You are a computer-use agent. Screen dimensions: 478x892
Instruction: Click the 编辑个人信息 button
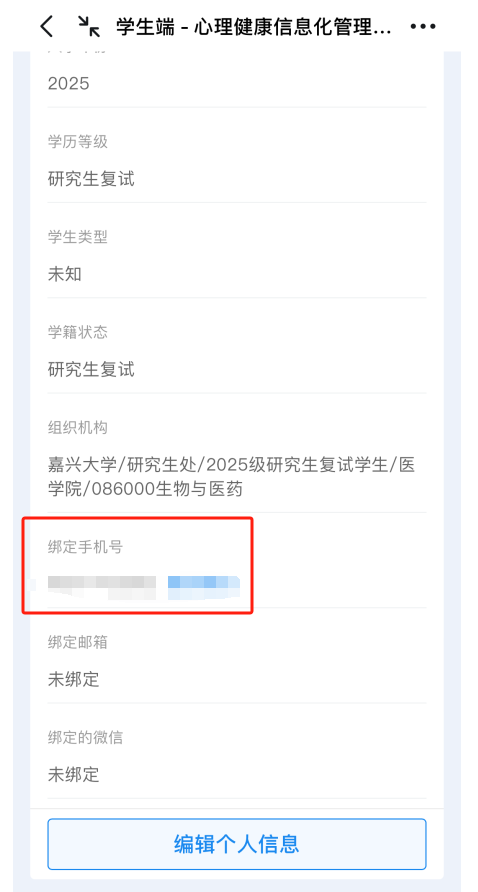(x=237, y=844)
